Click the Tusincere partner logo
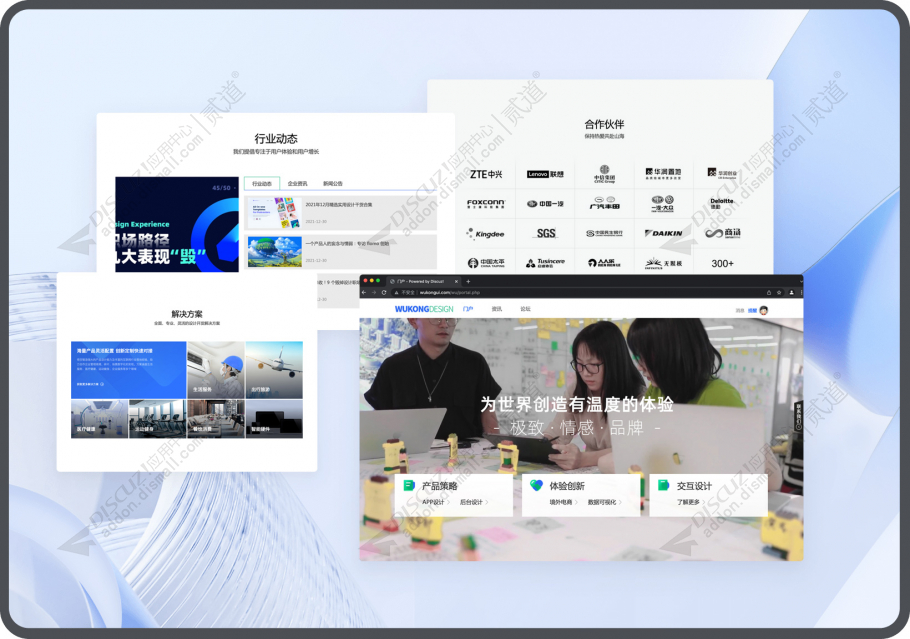 545,263
